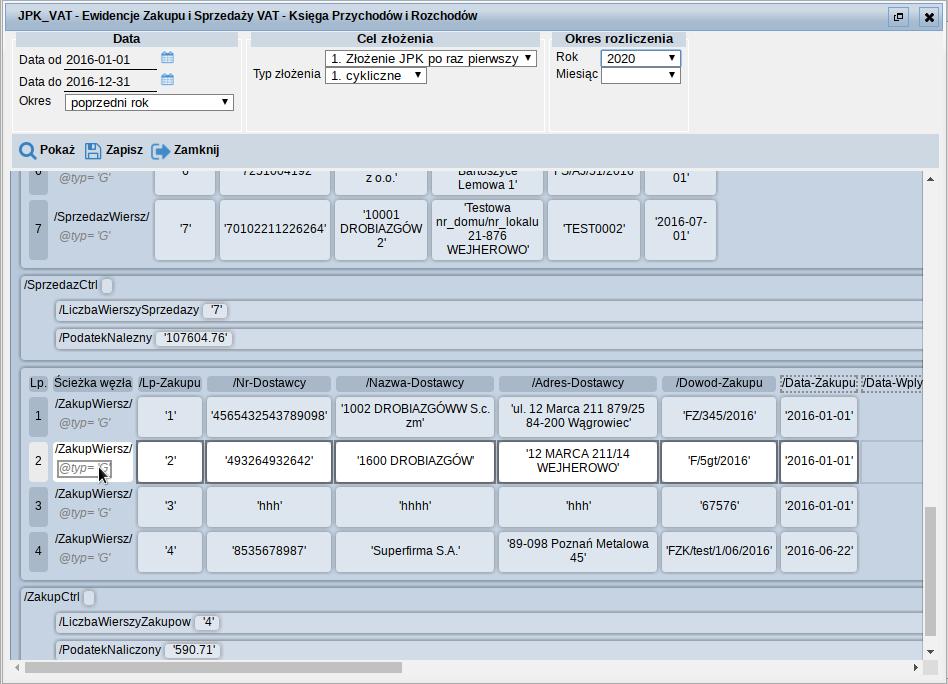Click the 'TEST0002' sales document cell
The image size is (948, 684).
click(594, 229)
